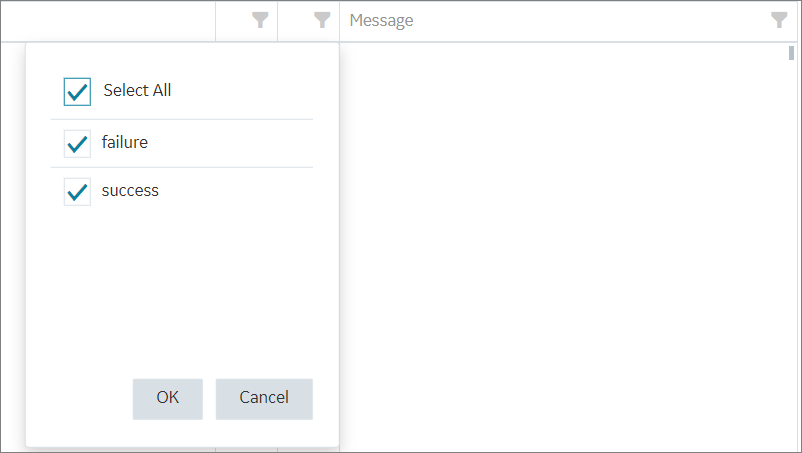Click the OK button
The height and width of the screenshot is (453, 802).
coord(168,399)
